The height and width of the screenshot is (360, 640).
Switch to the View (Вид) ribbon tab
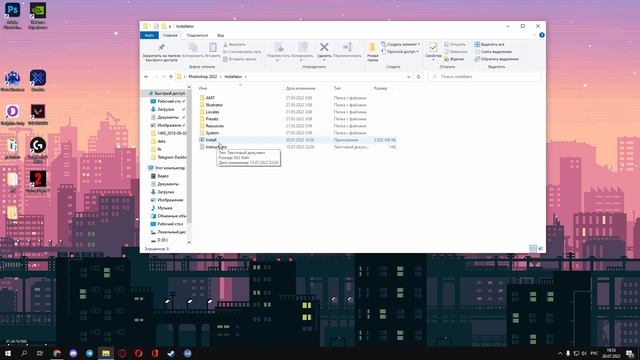220,35
